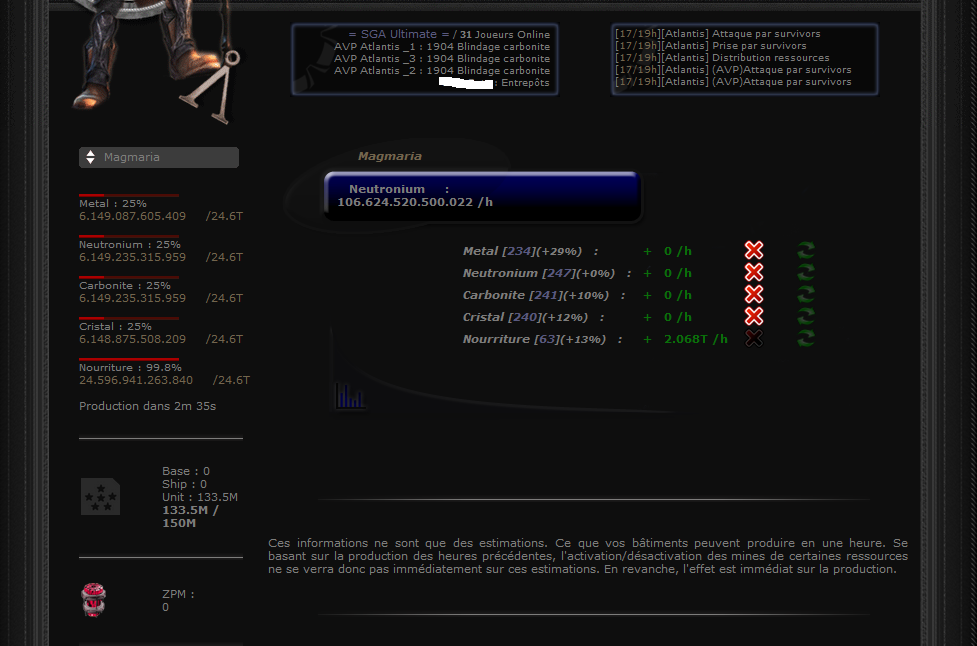This screenshot has width=977, height=646.
Task: Click green refresh arrows on Neutronium row
Action: point(806,272)
